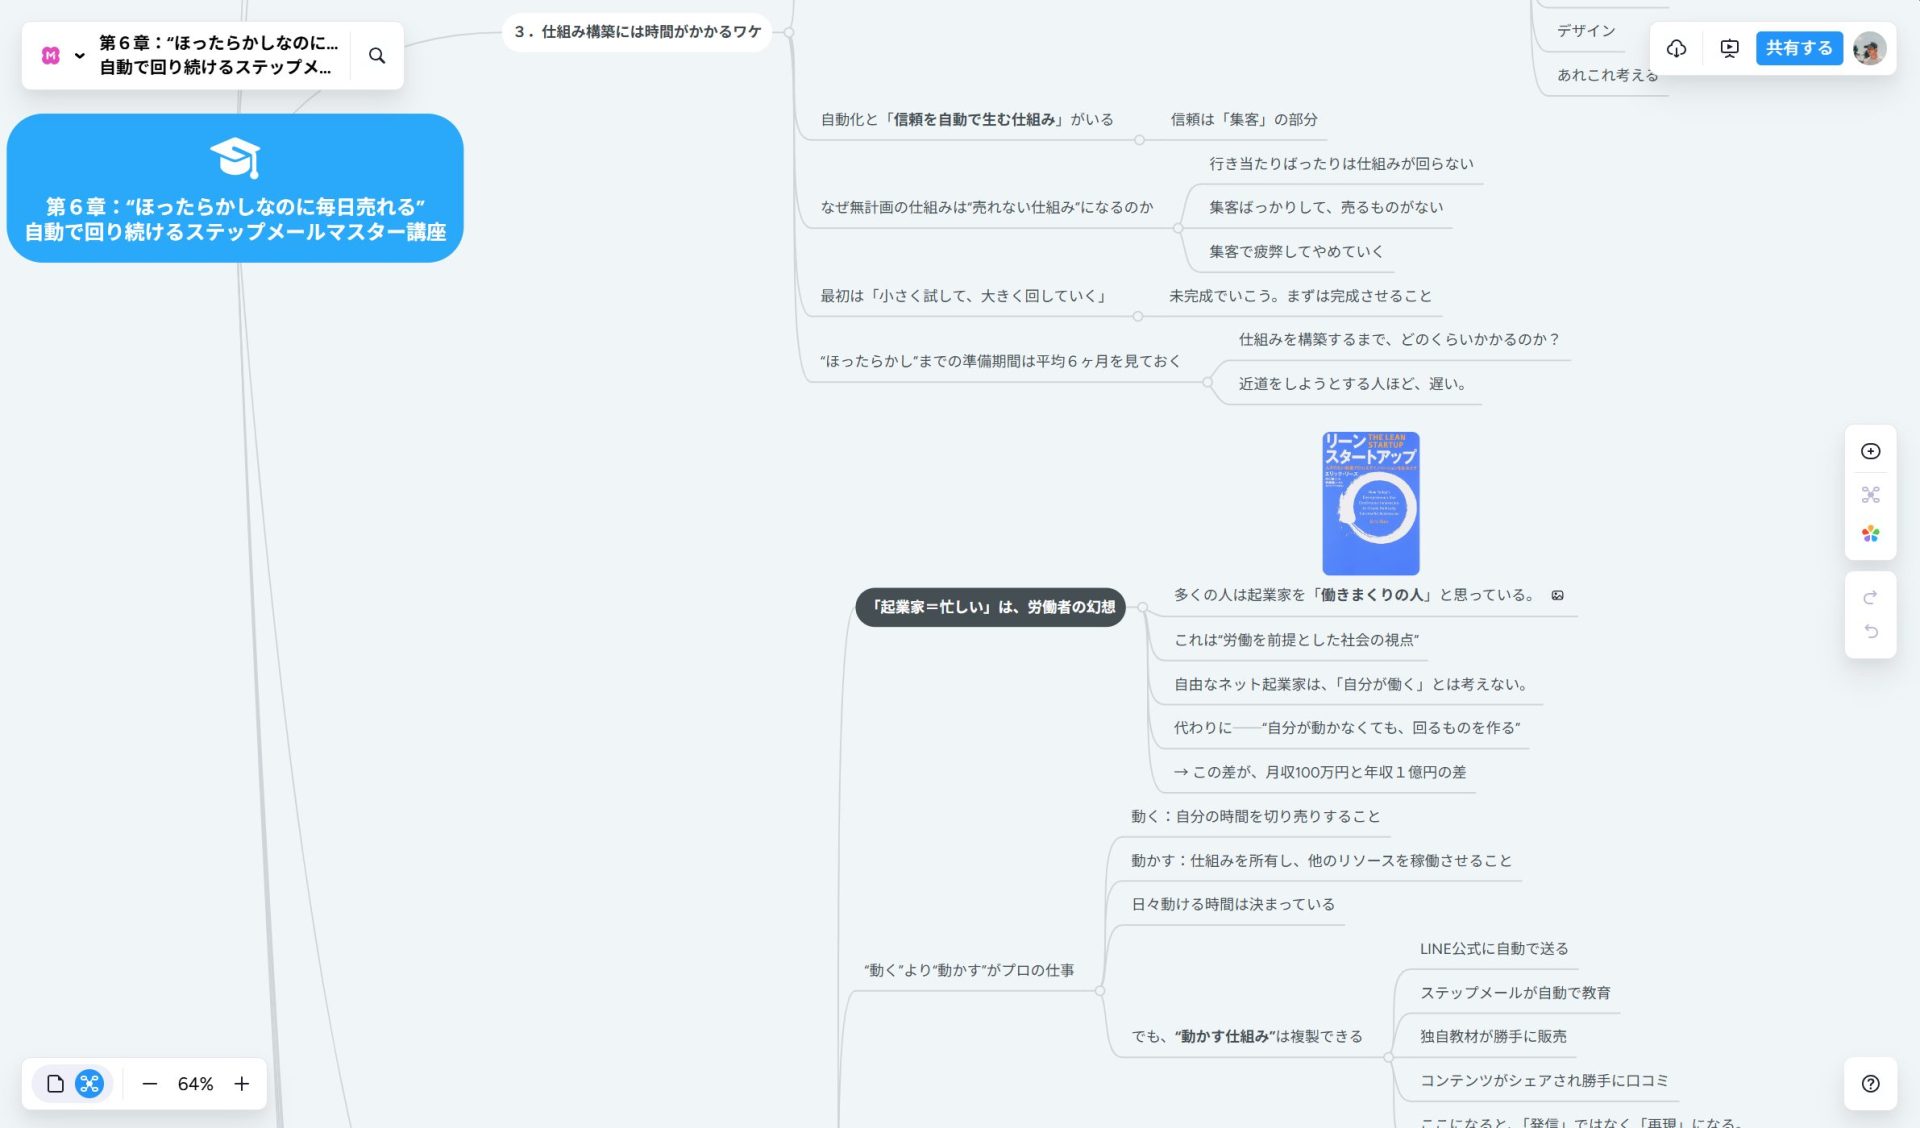Select dark node 「起業家＝忙しい」は、労働者の幻想
1920x1128 pixels.
[991, 607]
